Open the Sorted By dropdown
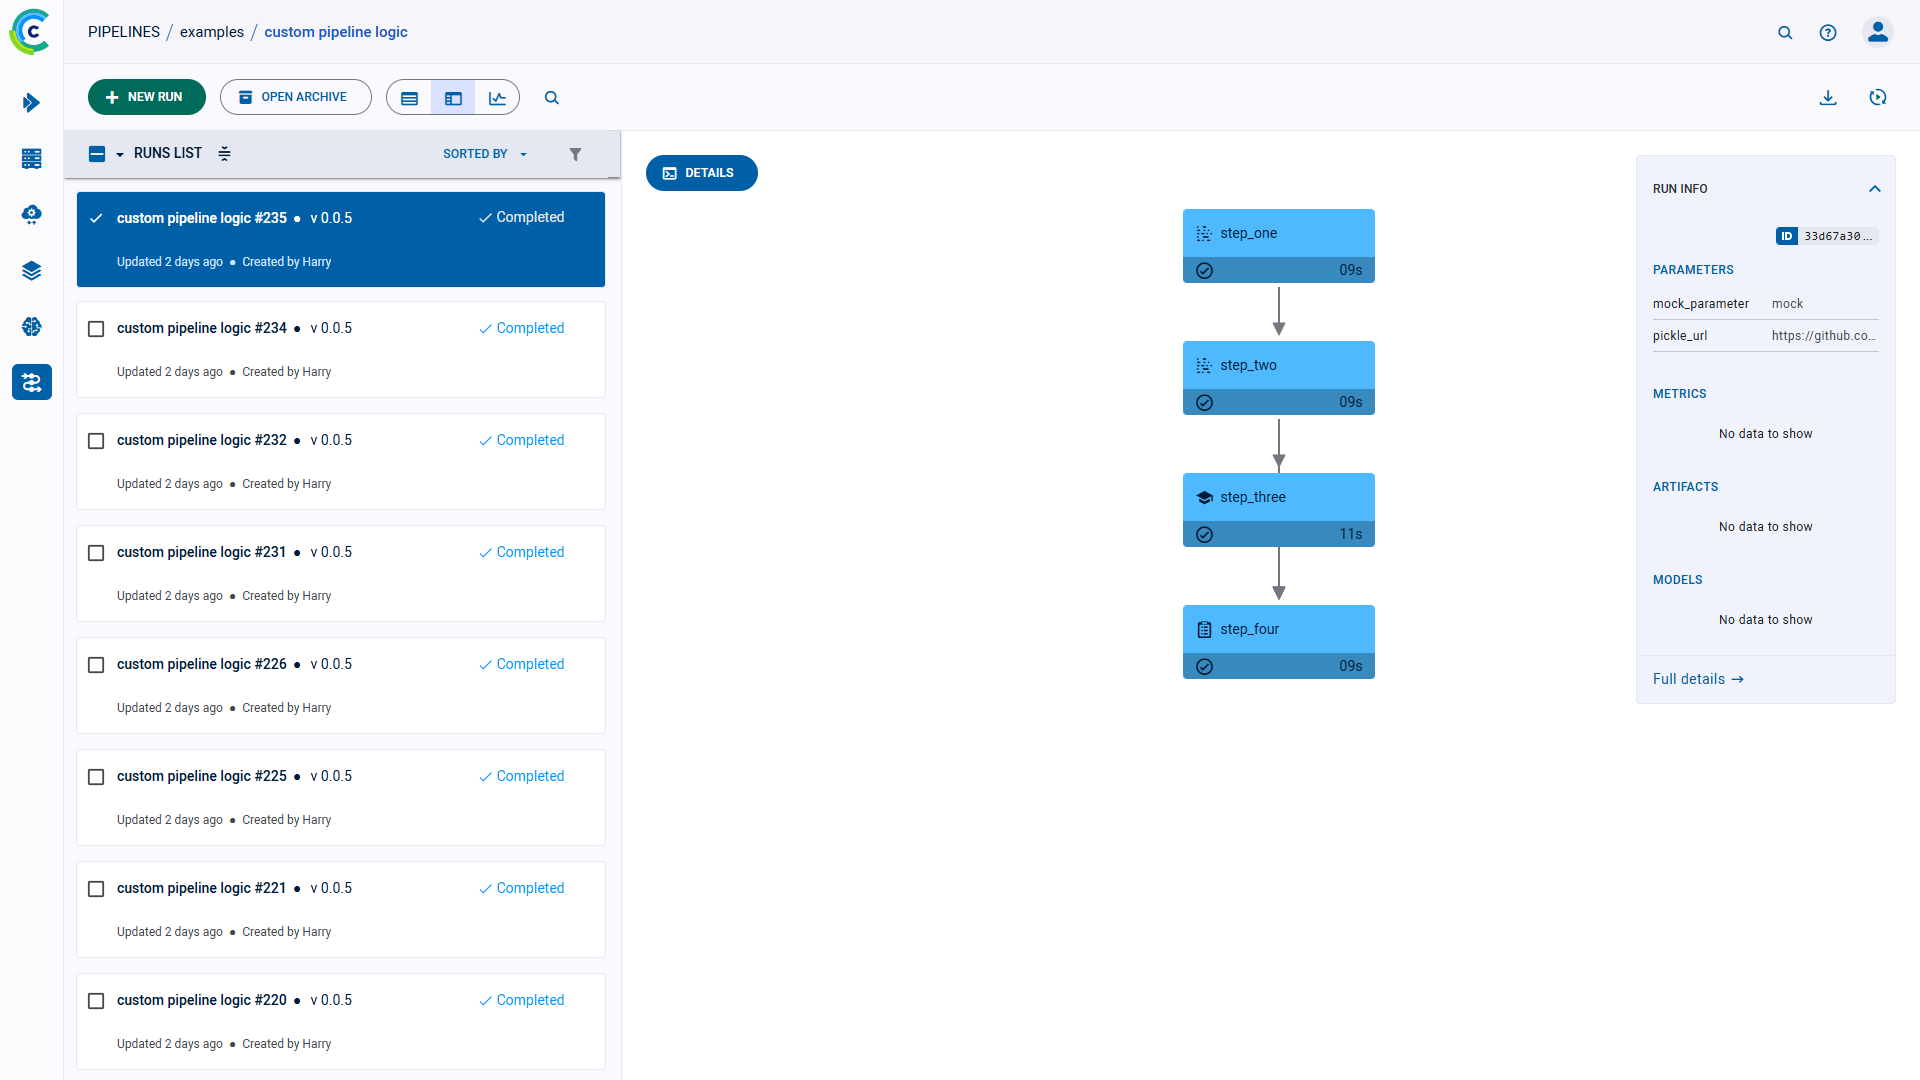Viewport: 1920px width, 1080px height. [x=485, y=154]
